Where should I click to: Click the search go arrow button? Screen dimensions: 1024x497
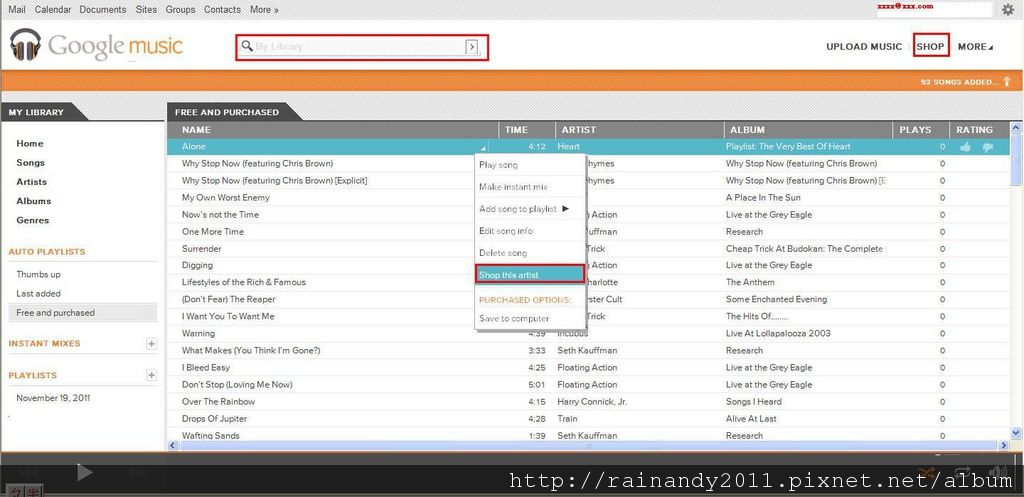472,47
